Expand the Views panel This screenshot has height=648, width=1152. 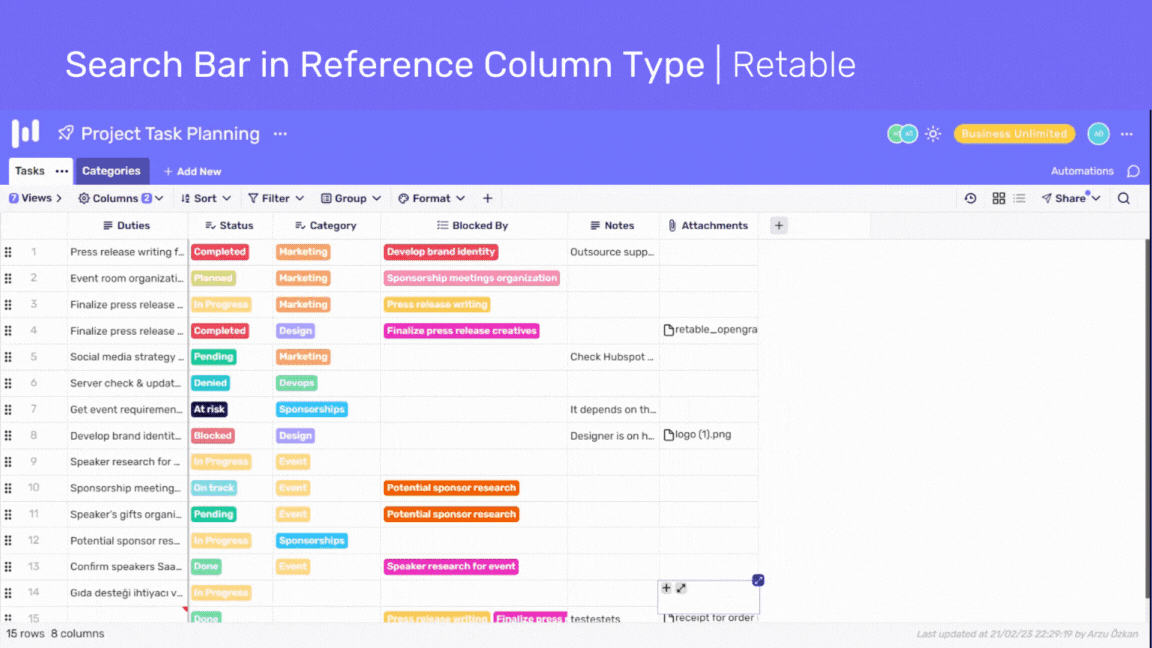click(35, 198)
